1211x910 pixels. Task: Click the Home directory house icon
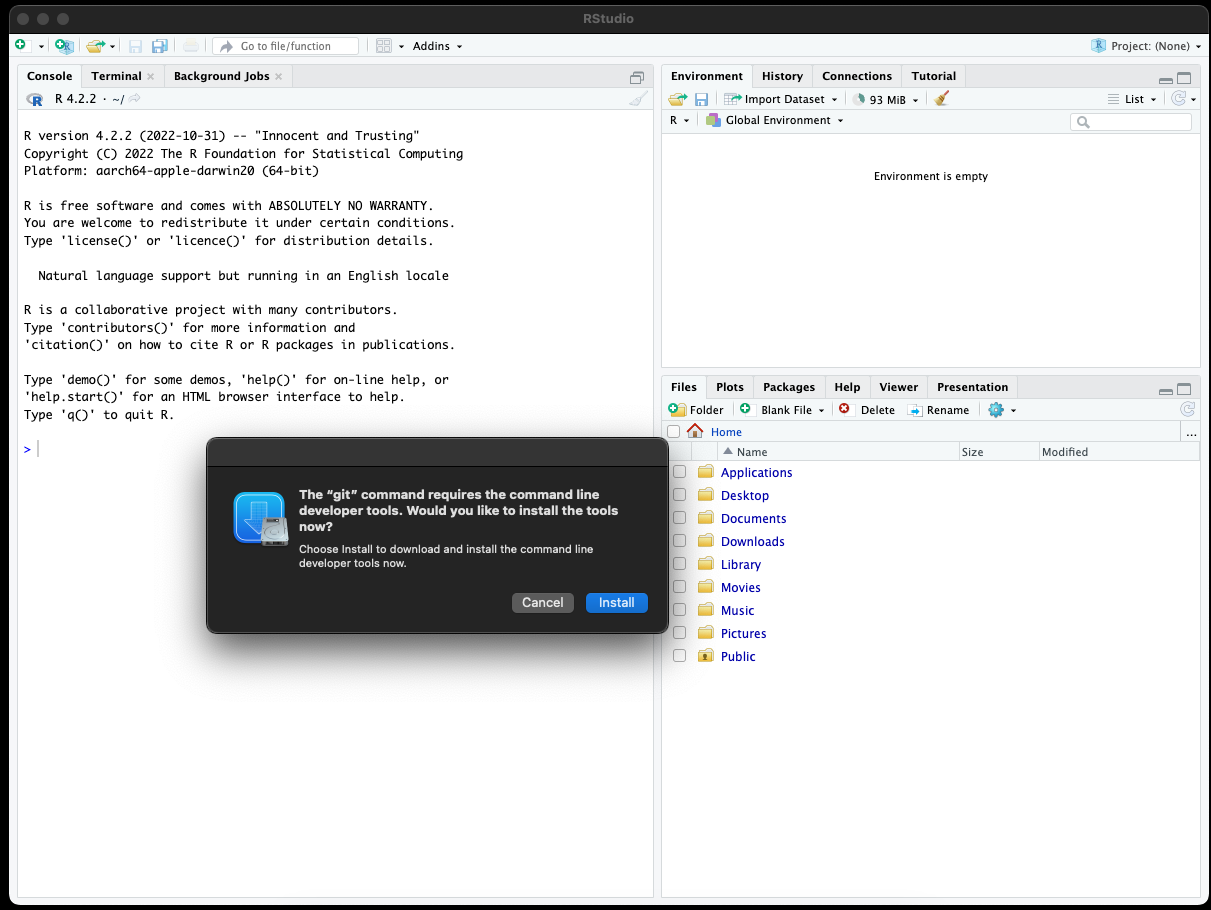pyautogui.click(x=695, y=432)
